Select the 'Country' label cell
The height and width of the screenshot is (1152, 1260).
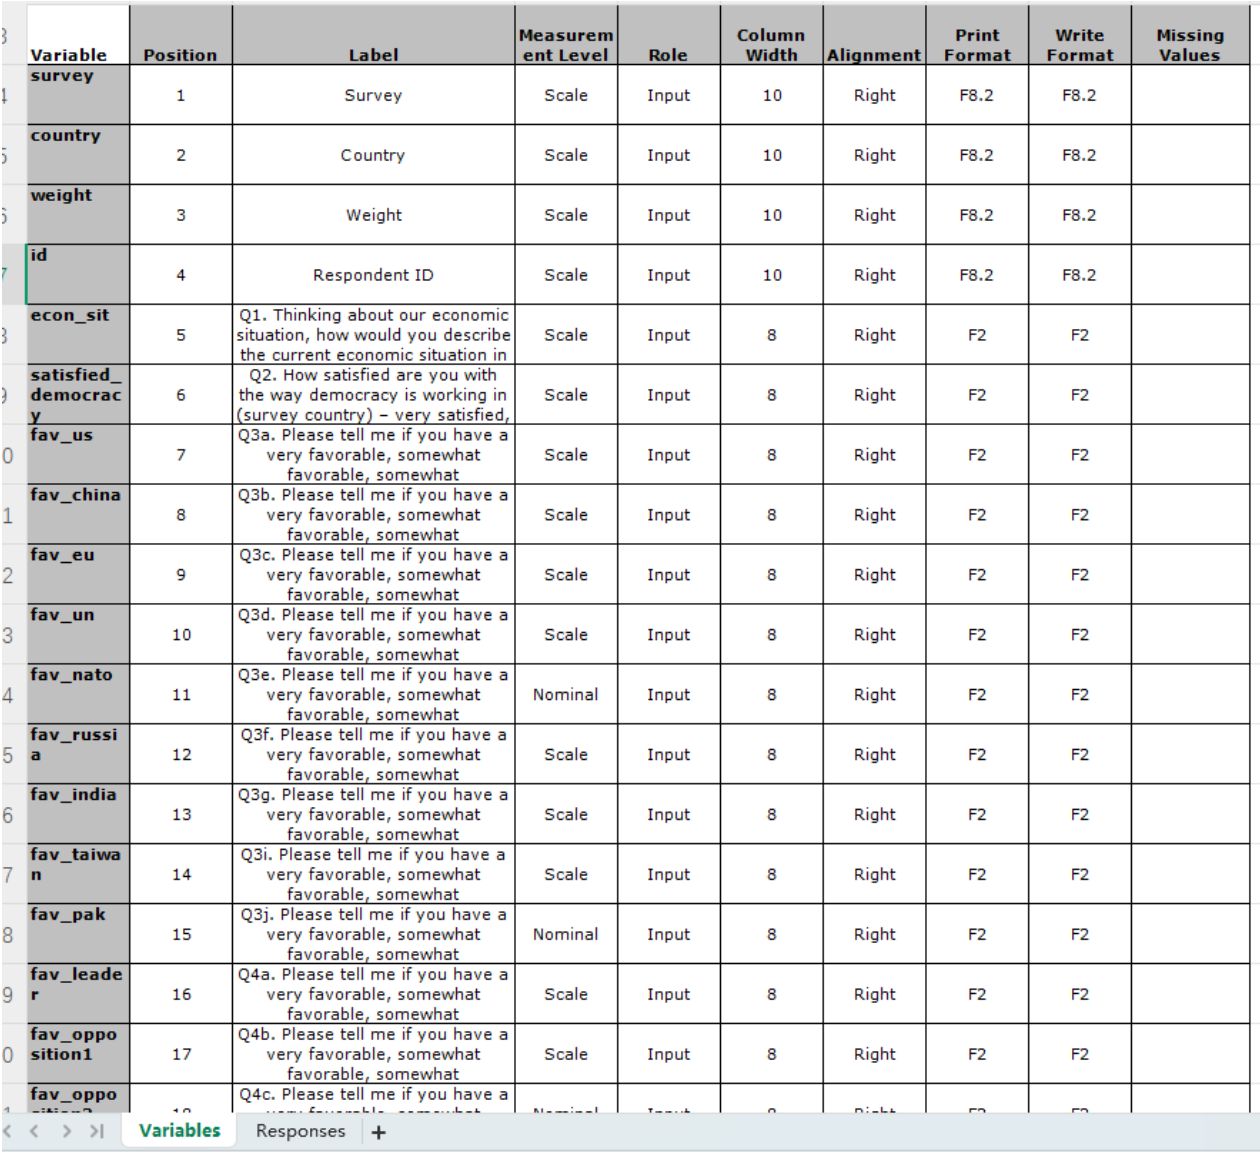point(374,155)
